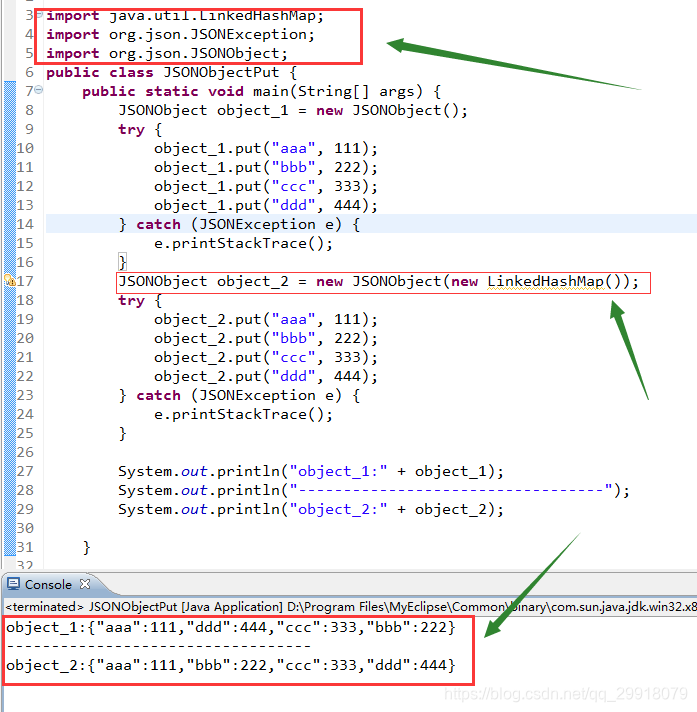Click 'JSONObject object_1 = new JSONObject();' on line 8
Image resolution: width=697 pixels, height=712 pixels.
click(292, 111)
